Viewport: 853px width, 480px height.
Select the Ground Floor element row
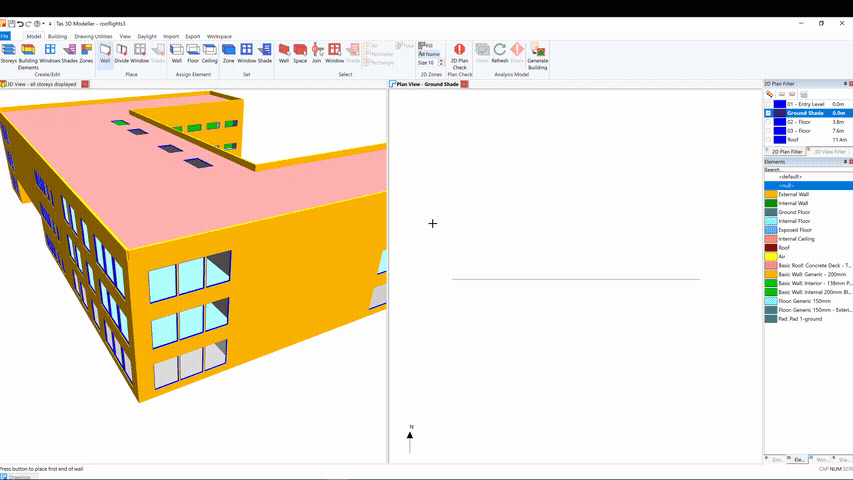tap(808, 212)
